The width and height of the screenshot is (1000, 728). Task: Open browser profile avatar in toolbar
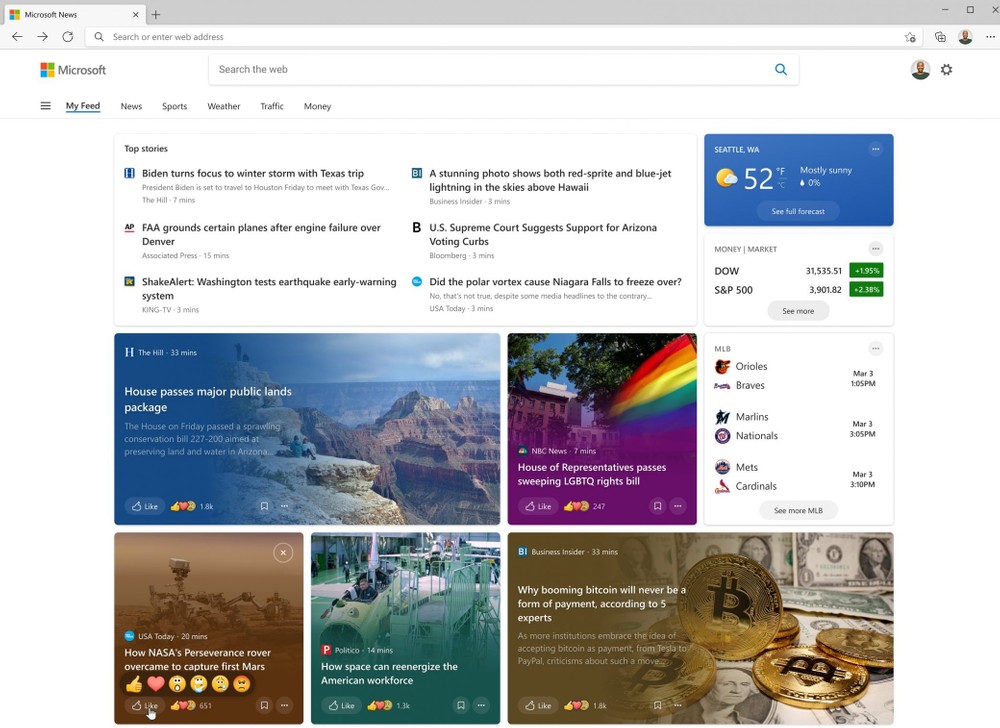965,37
